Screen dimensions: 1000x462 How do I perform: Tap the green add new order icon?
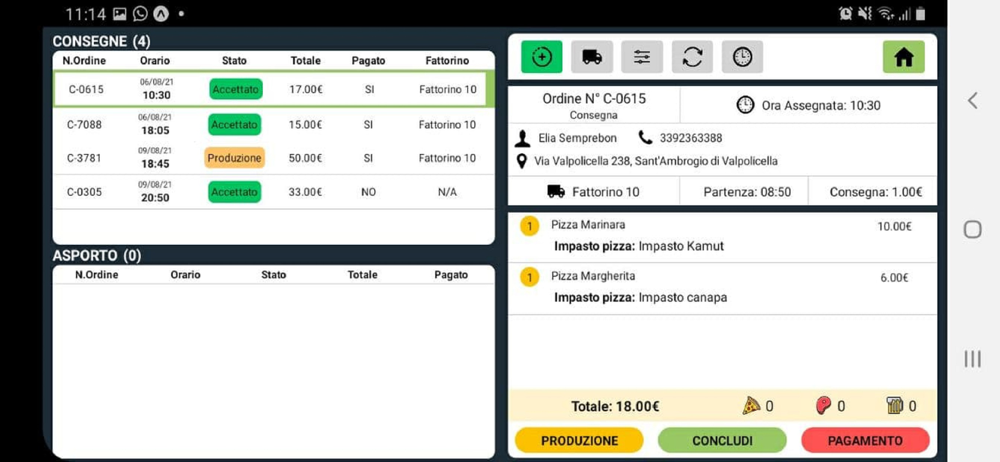tap(541, 57)
